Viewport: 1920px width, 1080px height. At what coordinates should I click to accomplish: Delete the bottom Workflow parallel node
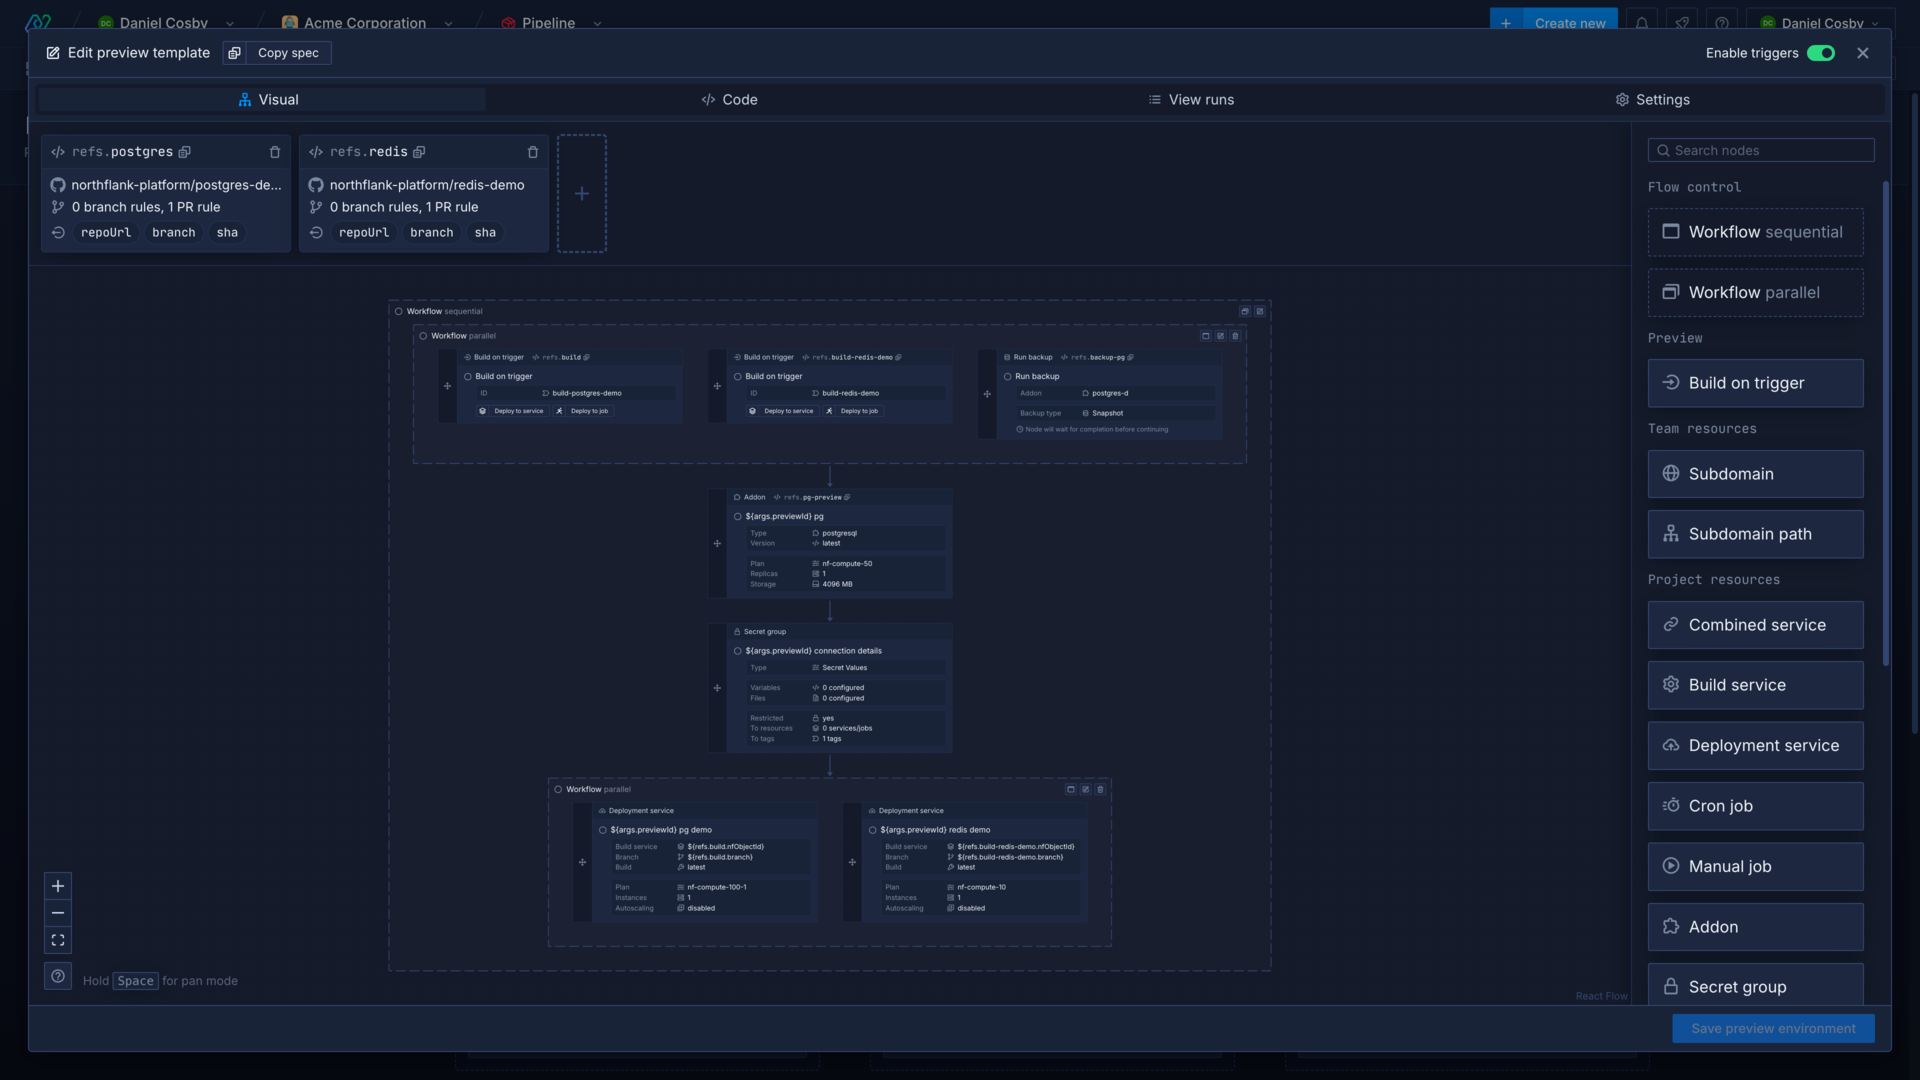pos(1100,789)
